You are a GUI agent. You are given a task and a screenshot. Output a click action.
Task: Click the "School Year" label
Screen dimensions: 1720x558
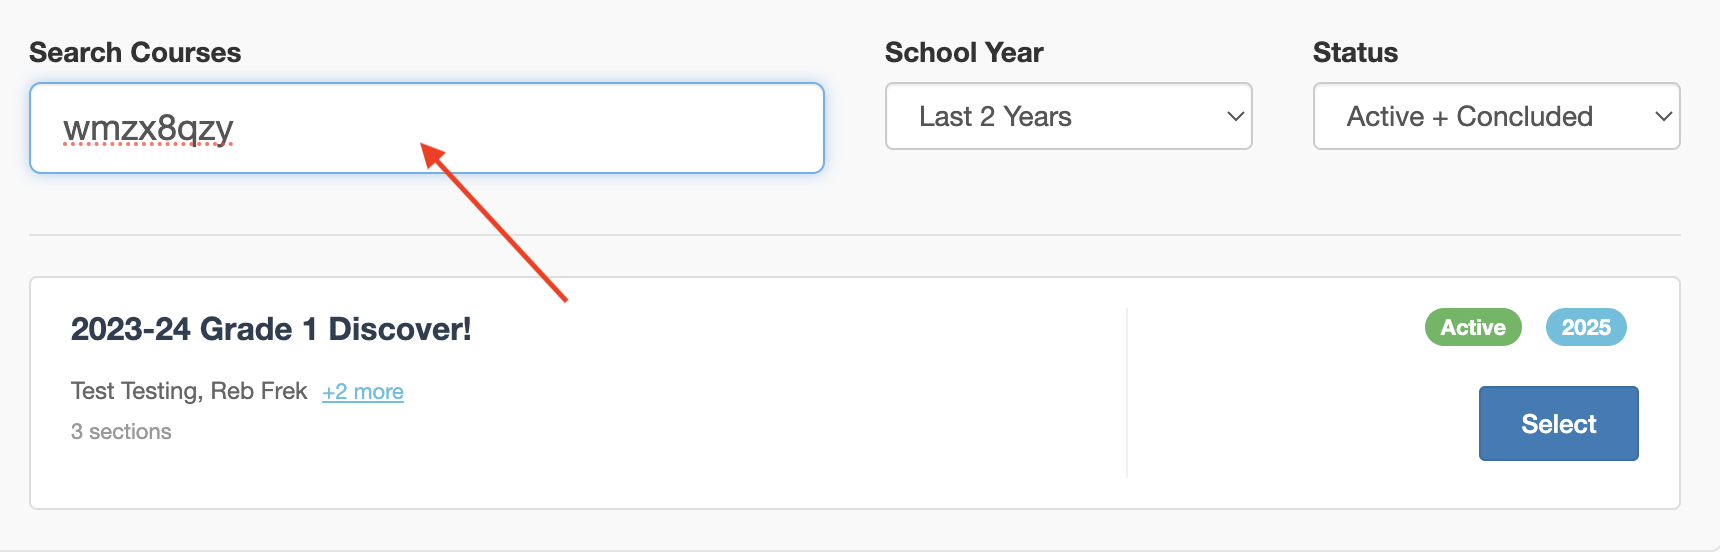pos(964,53)
